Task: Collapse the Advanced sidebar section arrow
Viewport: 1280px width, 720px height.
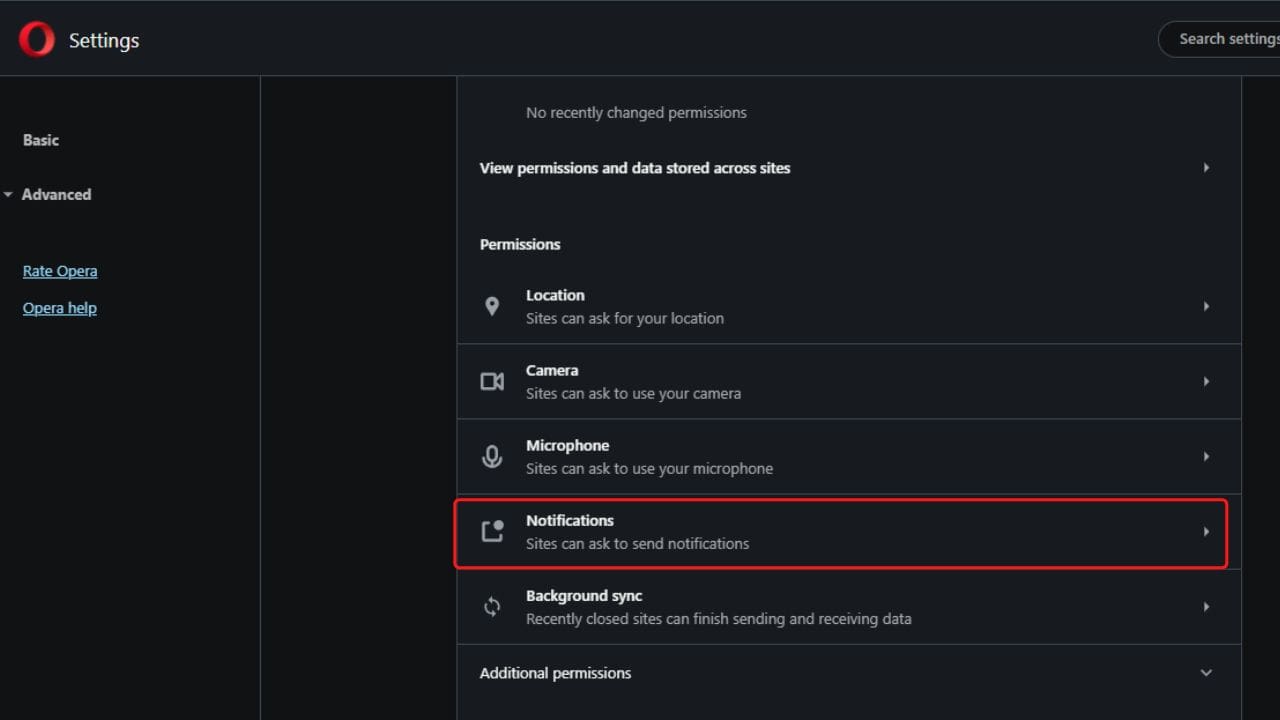Action: (8, 195)
